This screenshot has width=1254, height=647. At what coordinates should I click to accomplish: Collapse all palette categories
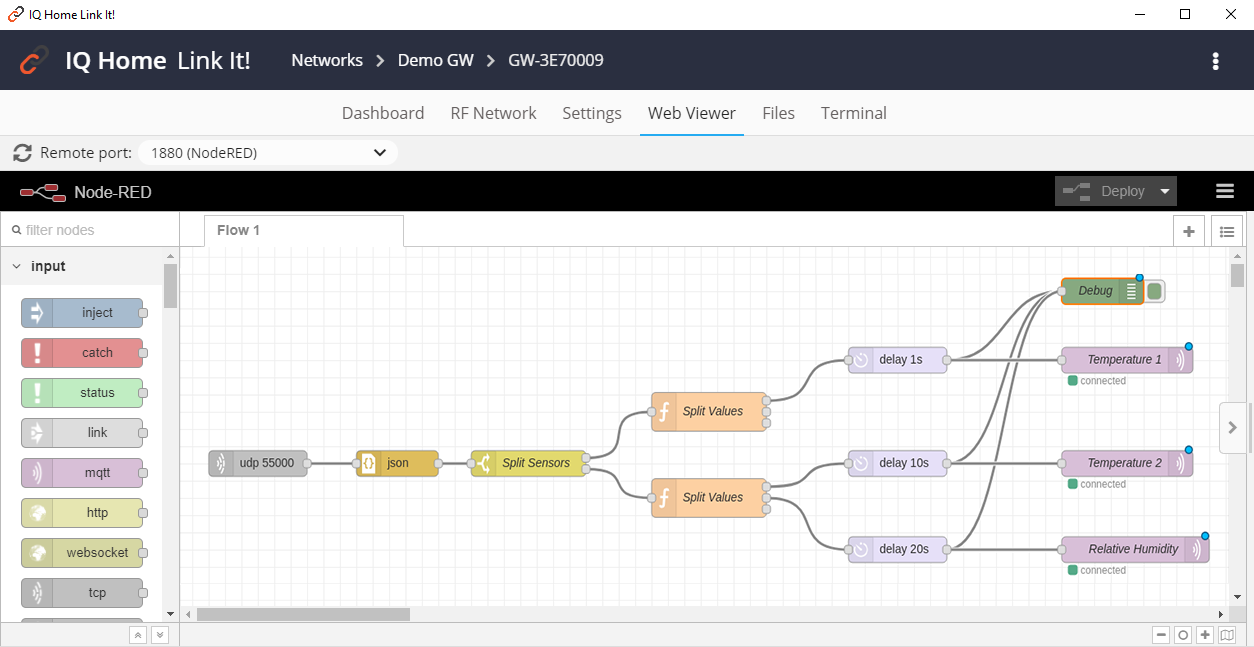(138, 635)
